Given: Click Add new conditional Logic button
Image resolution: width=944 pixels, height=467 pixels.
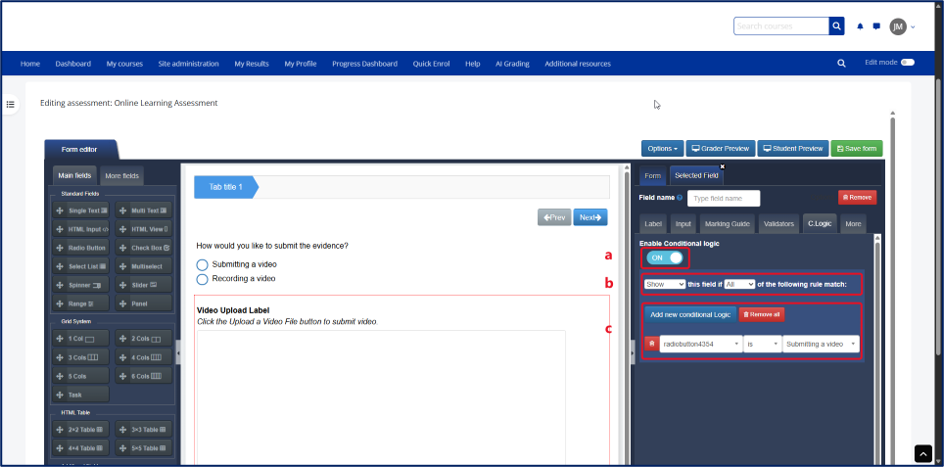Looking at the screenshot, I should (690, 315).
